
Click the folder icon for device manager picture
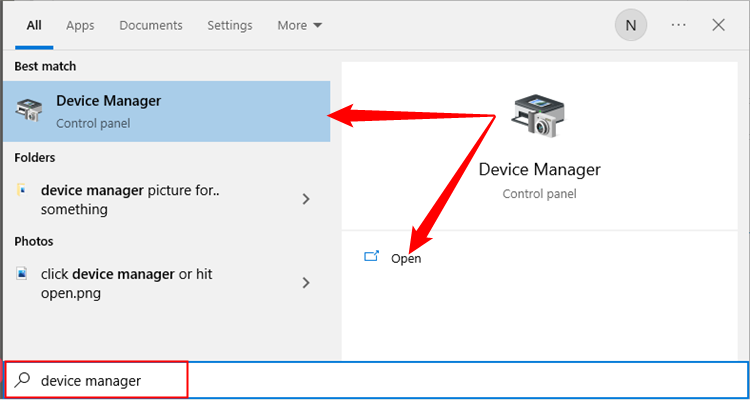pyautogui.click(x=22, y=190)
